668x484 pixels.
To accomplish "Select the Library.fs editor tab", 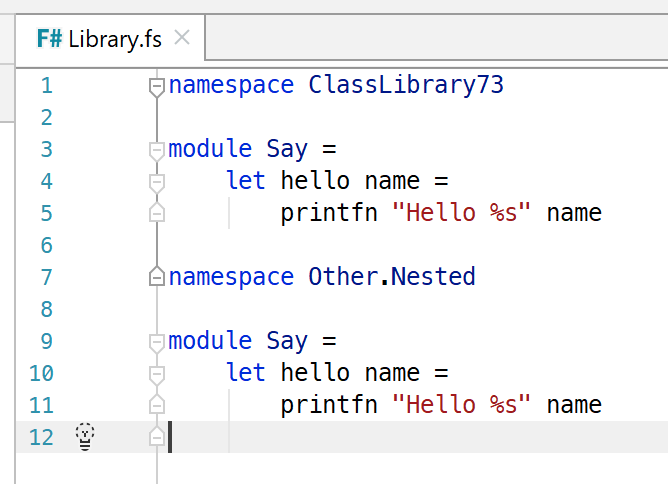I will coord(110,39).
